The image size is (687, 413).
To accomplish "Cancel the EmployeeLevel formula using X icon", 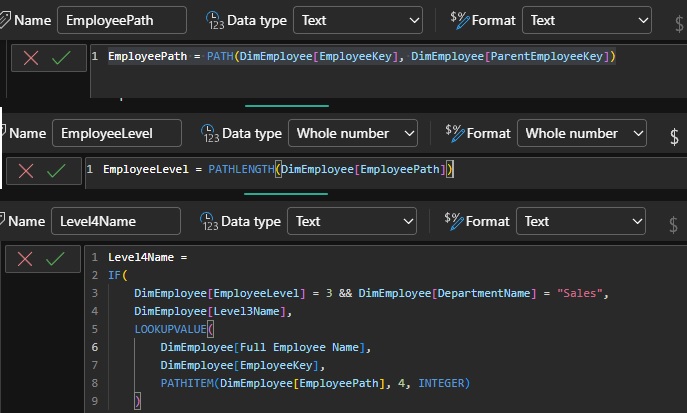I will tap(26, 171).
